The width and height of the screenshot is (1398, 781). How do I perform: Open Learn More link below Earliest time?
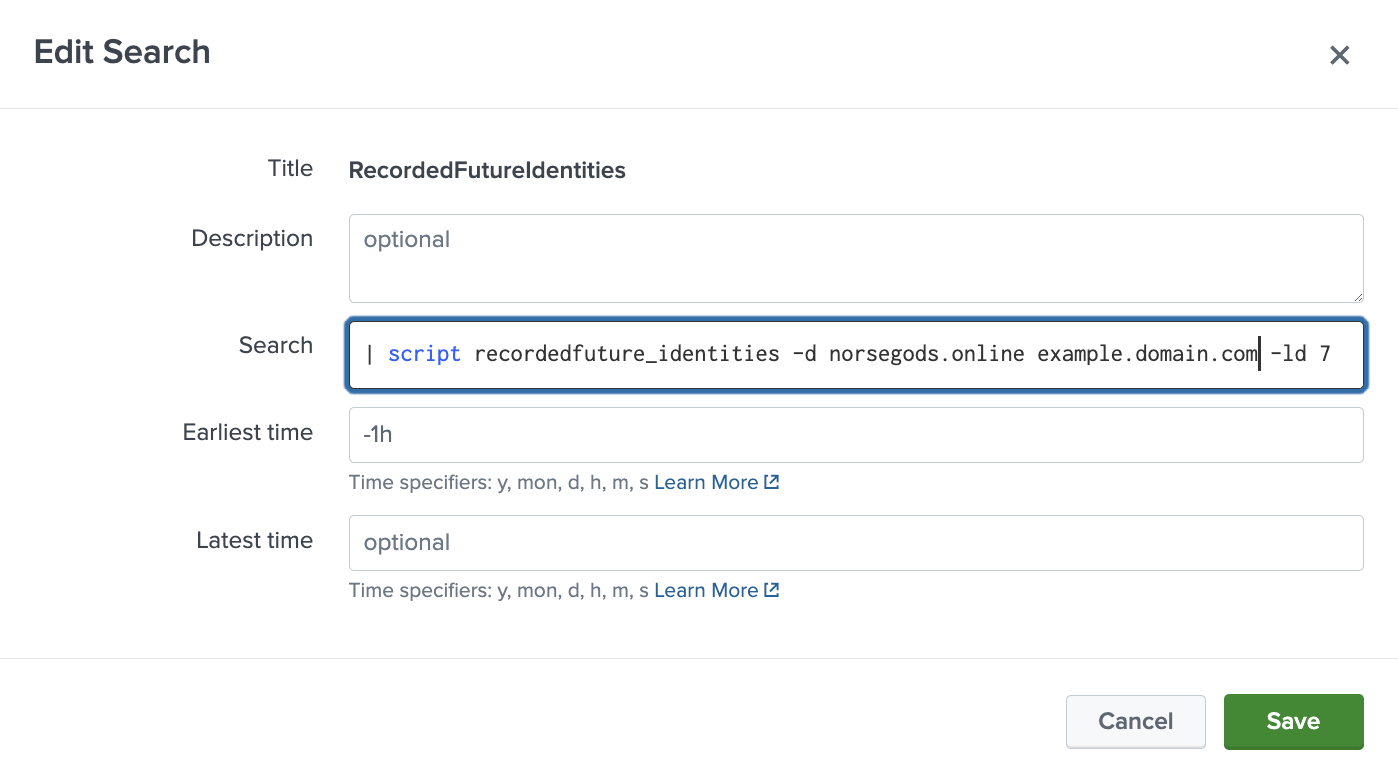(706, 482)
